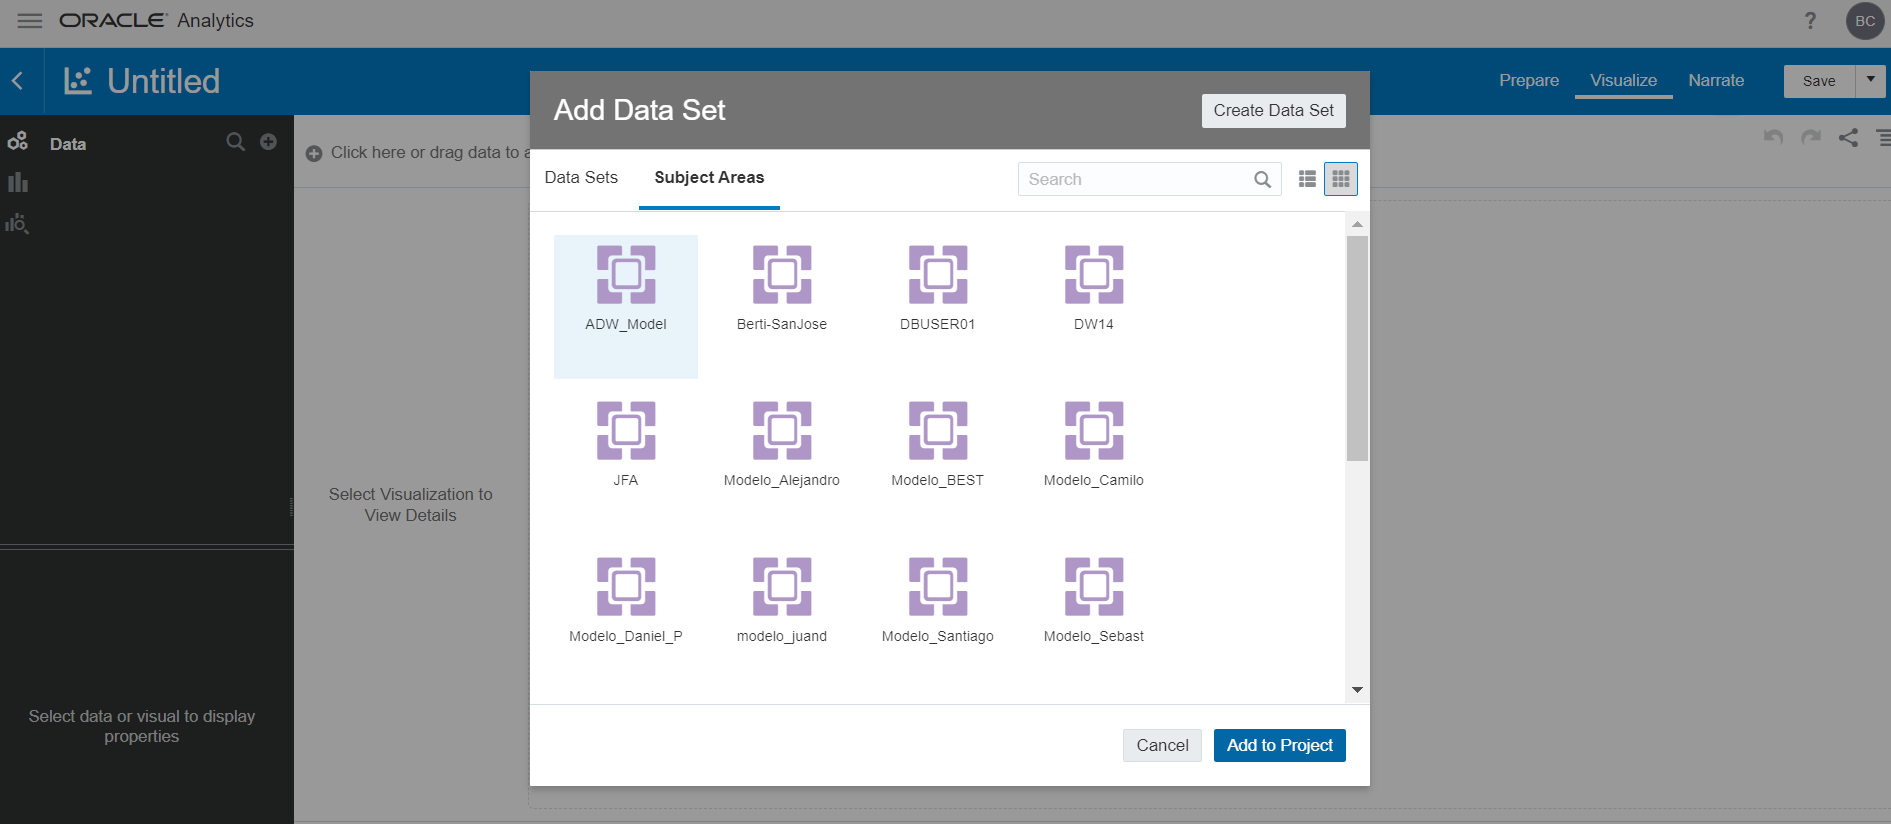
Task: Open the Visualizations panel bar chart icon
Action: [18, 182]
